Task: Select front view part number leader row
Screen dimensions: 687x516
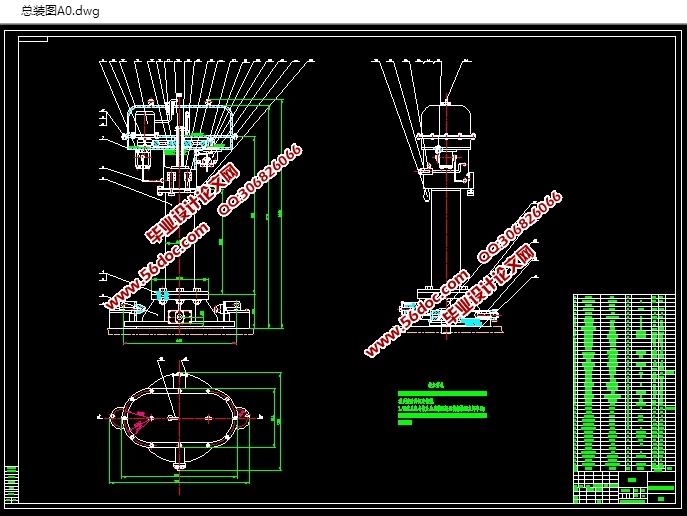Action: 200,61
